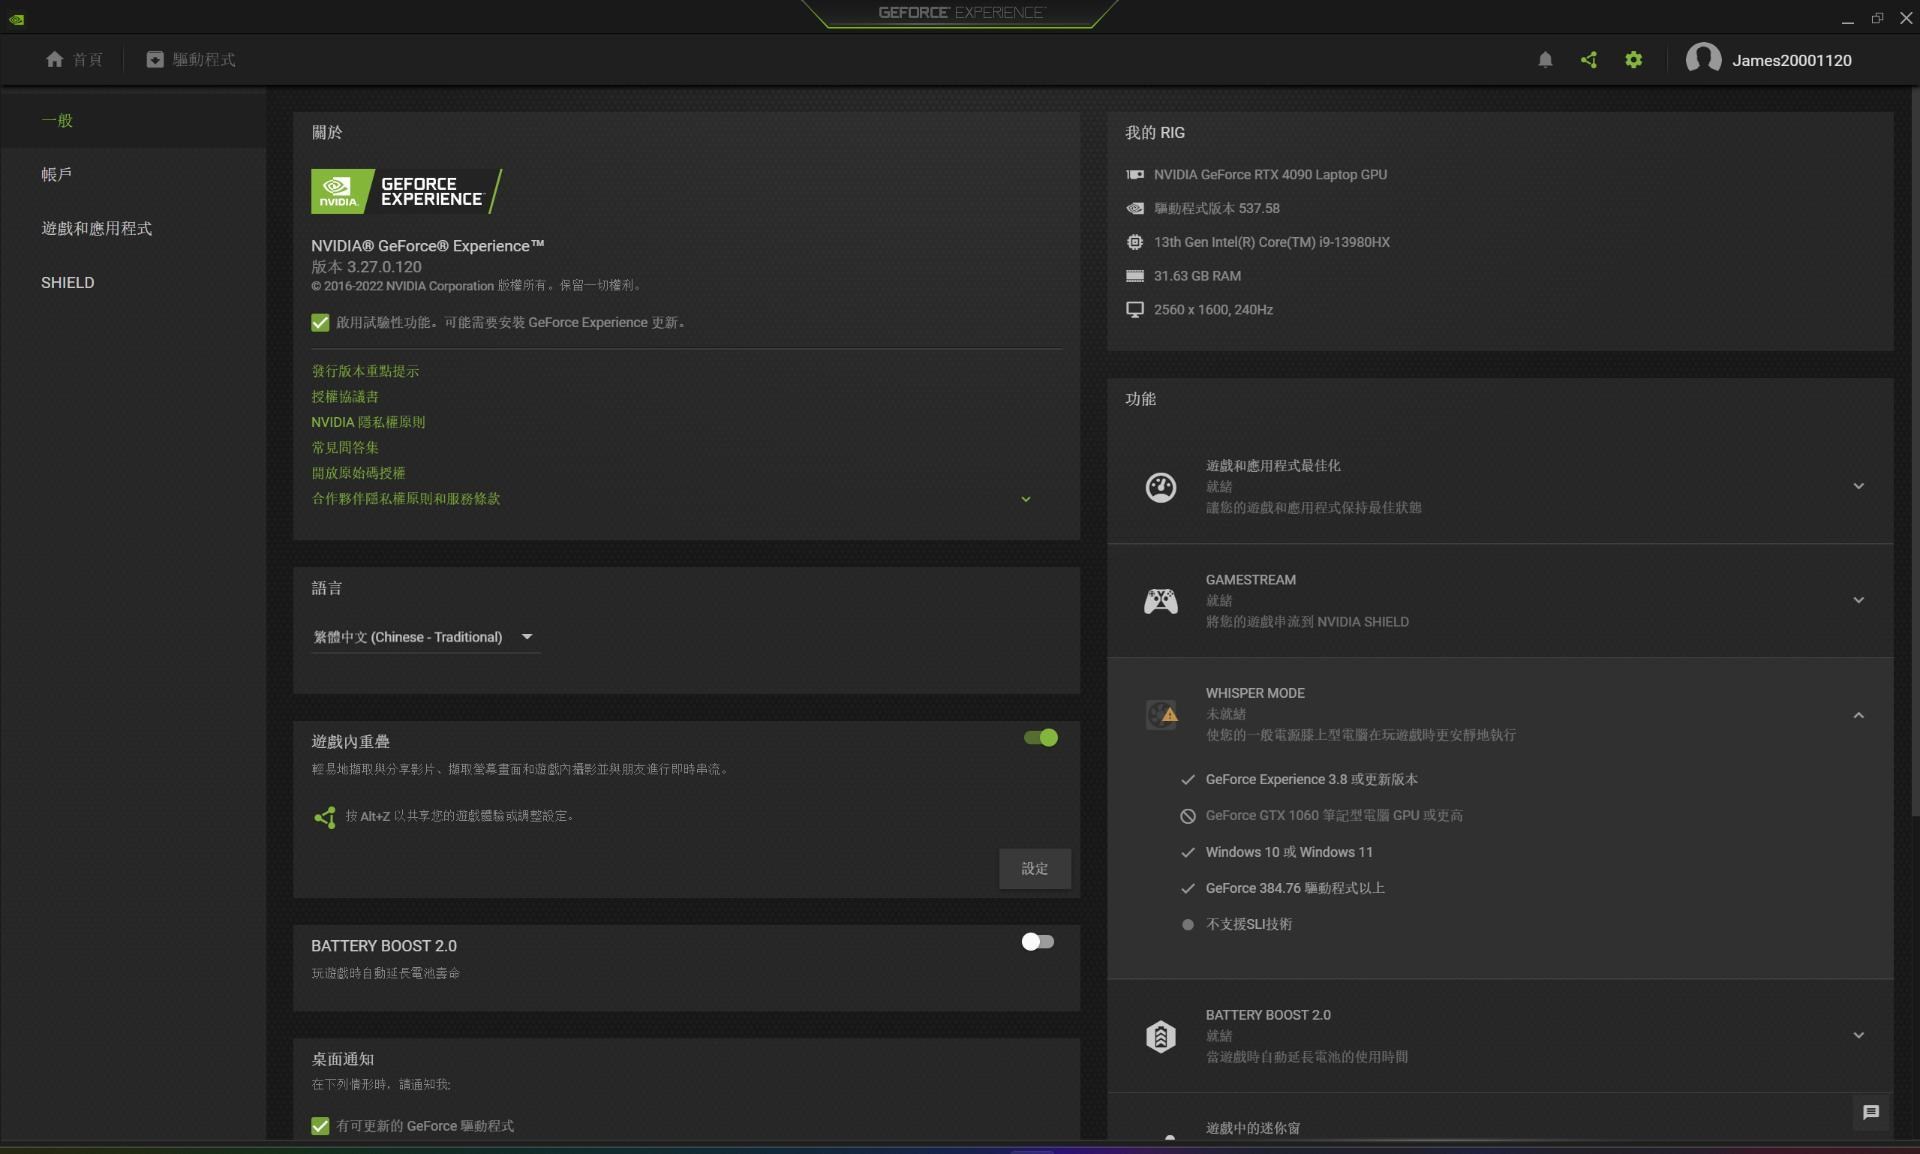Screen dimensions: 1920x1154
Task: Click the game optimization controller icon
Action: coord(1161,487)
